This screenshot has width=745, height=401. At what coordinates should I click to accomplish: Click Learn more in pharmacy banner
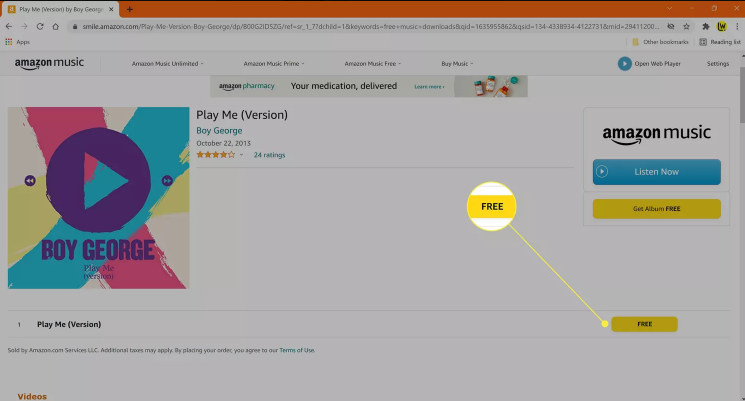tap(429, 86)
